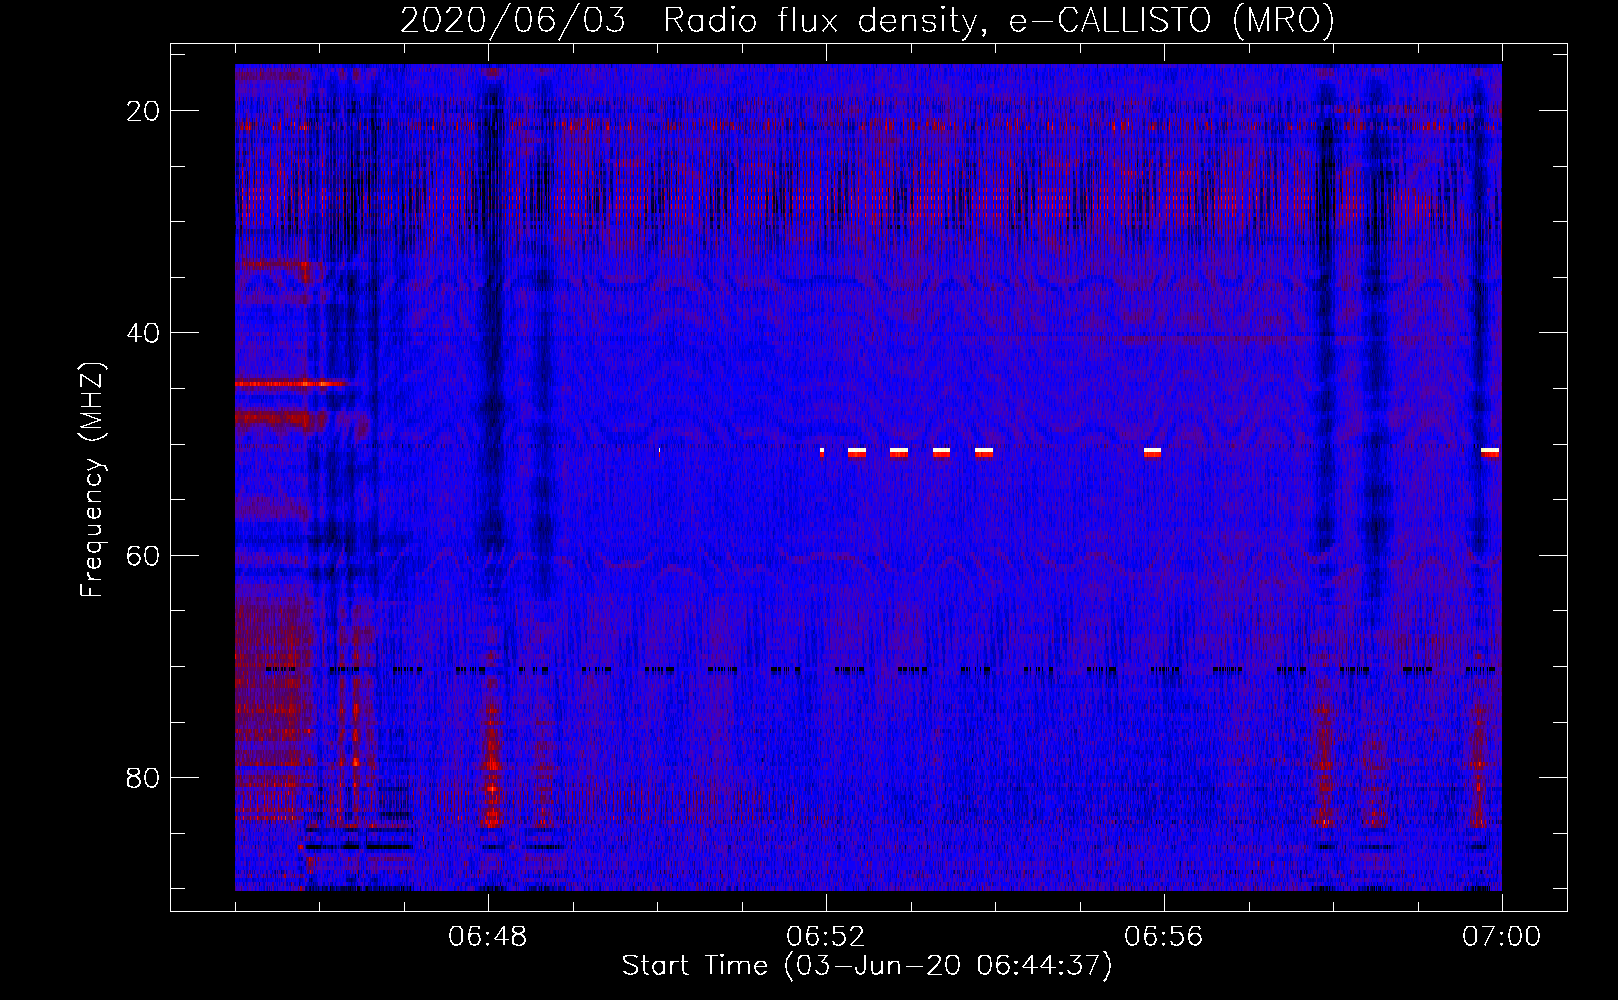
Task: Click the 20 MHz frequency tick label
Action: tap(144, 111)
